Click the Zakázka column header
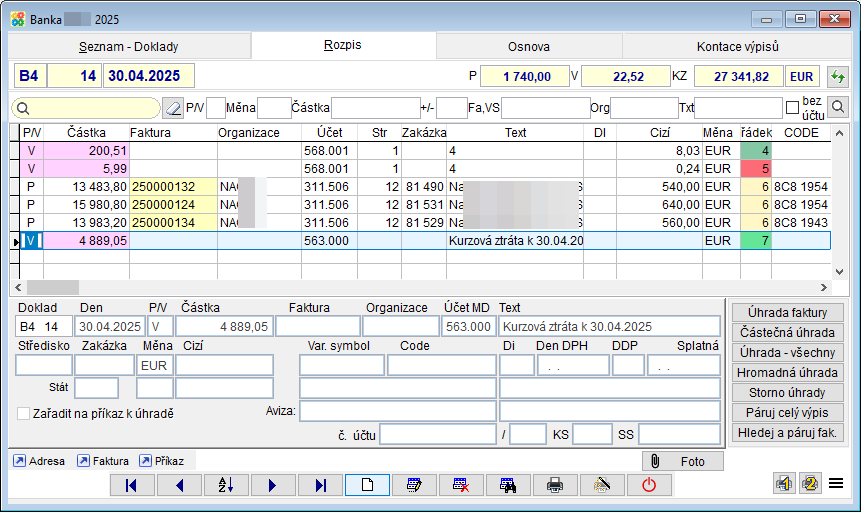 tap(424, 133)
